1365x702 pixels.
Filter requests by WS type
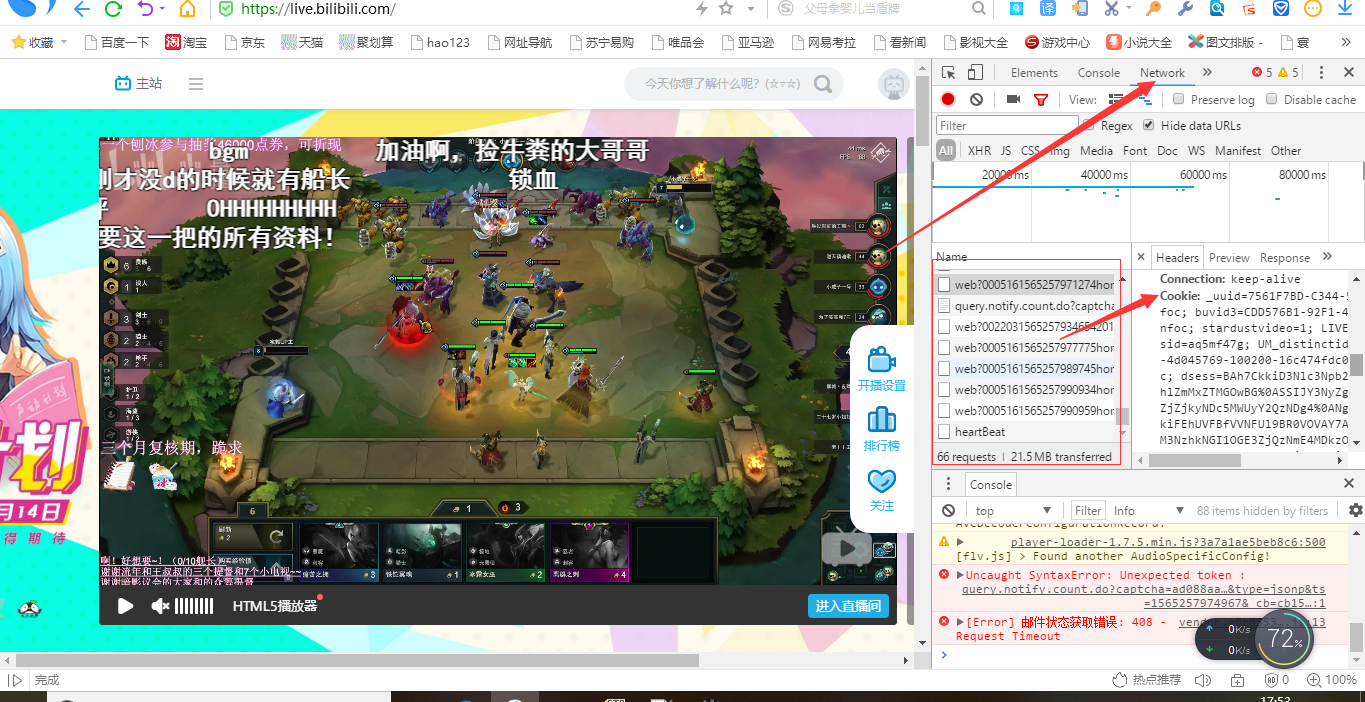(1197, 151)
